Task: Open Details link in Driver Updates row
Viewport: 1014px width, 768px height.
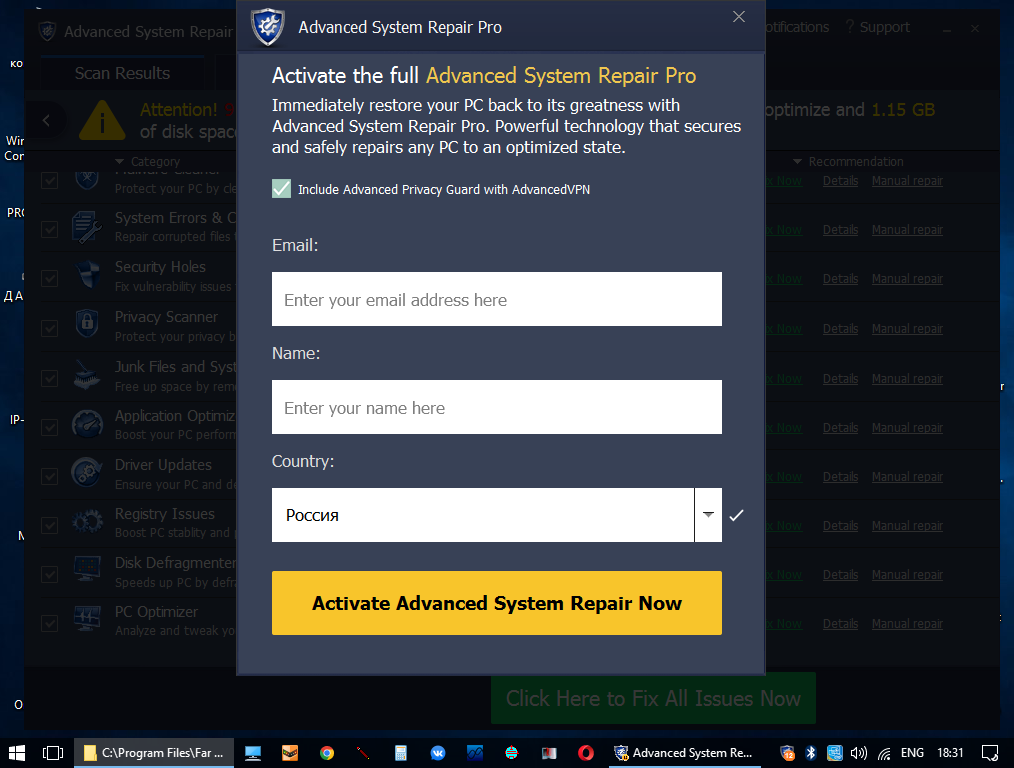Action: (840, 476)
